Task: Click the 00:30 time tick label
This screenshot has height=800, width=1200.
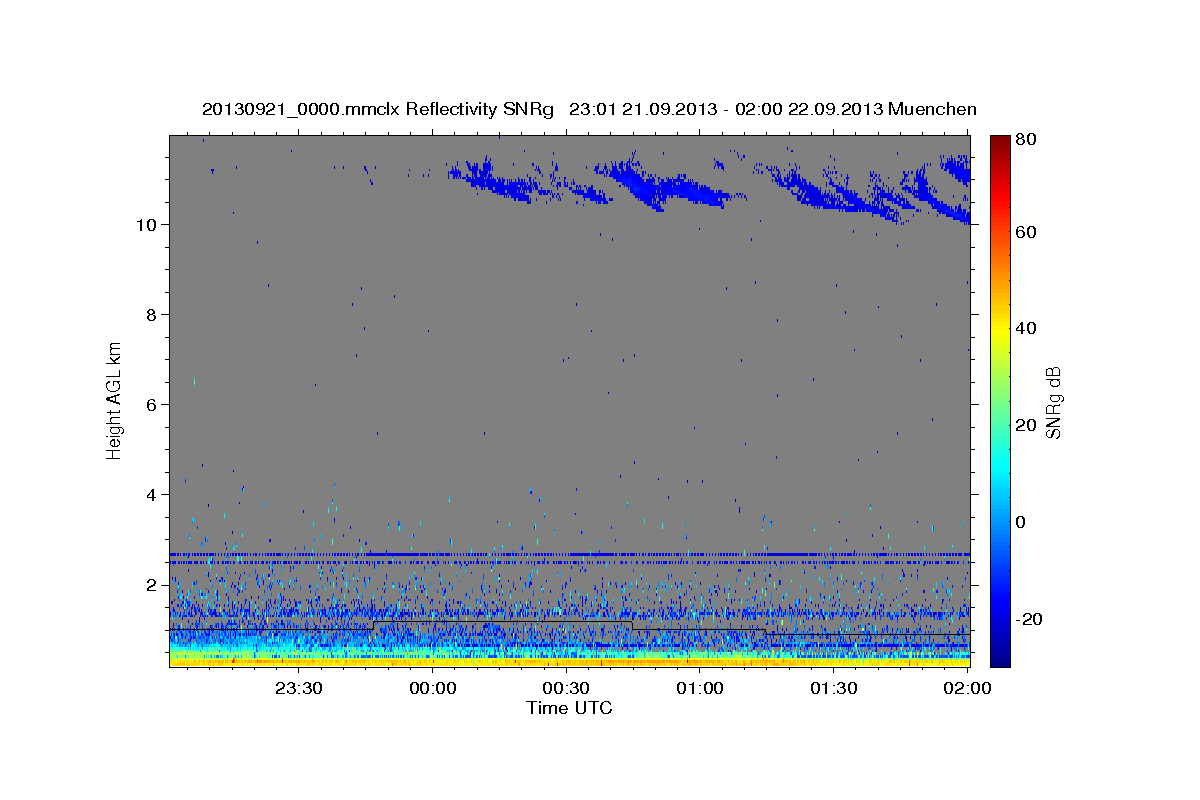Action: [x=566, y=688]
